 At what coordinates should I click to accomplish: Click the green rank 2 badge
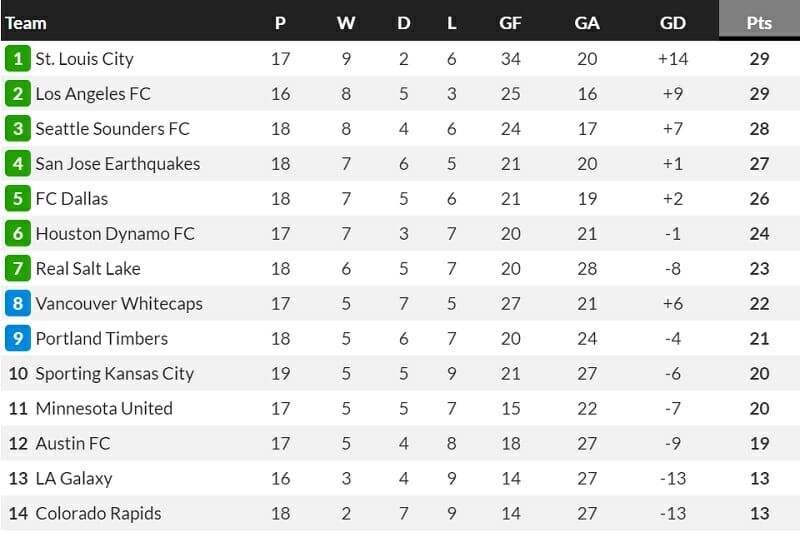[x=17, y=94]
